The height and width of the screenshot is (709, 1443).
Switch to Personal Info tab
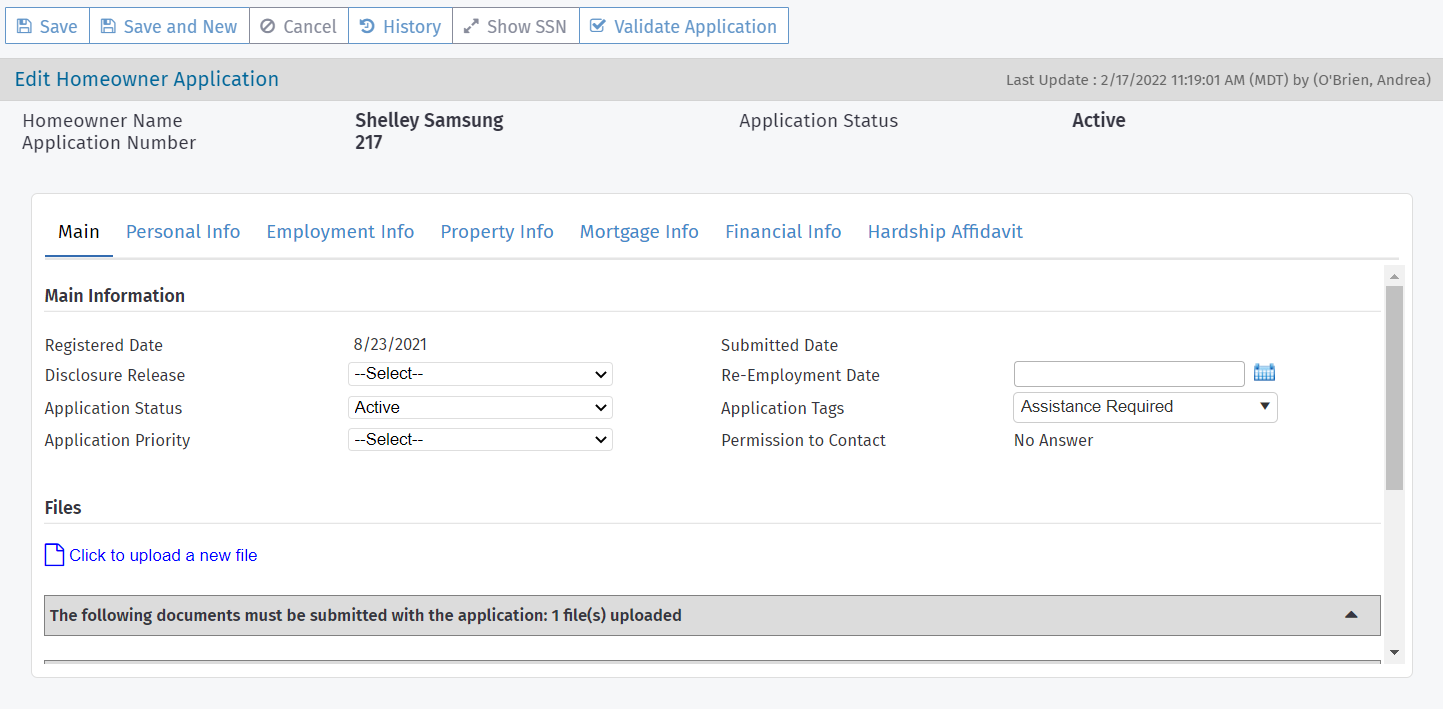pyautogui.click(x=183, y=232)
